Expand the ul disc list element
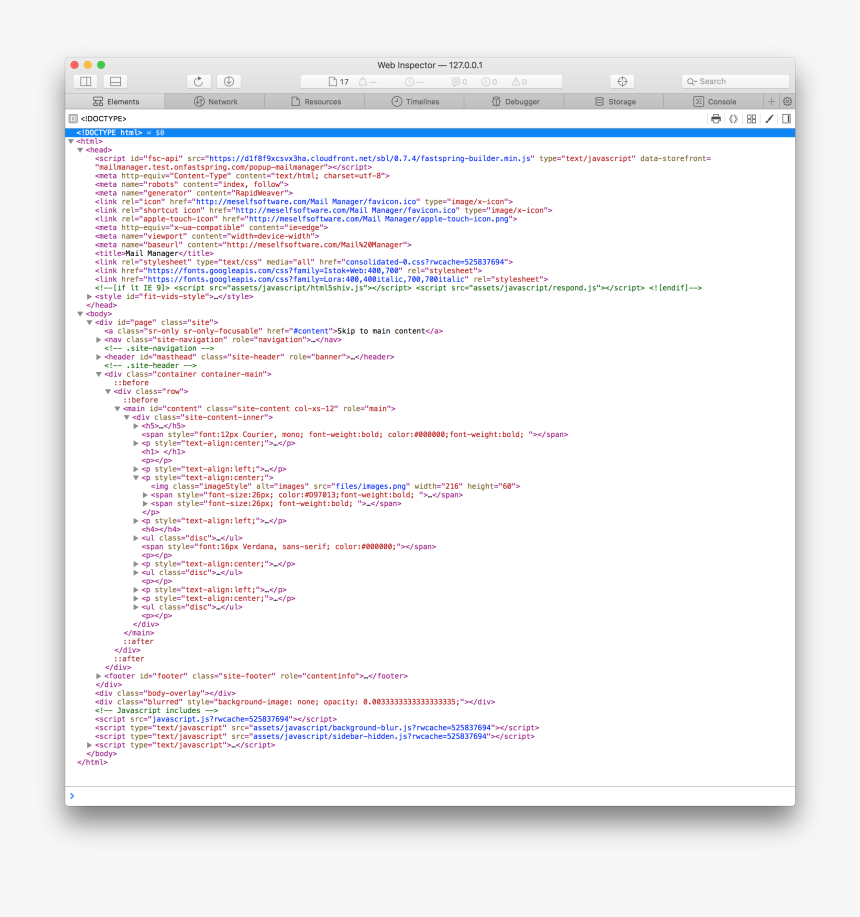Image resolution: width=860 pixels, height=917 pixels. 136,537
